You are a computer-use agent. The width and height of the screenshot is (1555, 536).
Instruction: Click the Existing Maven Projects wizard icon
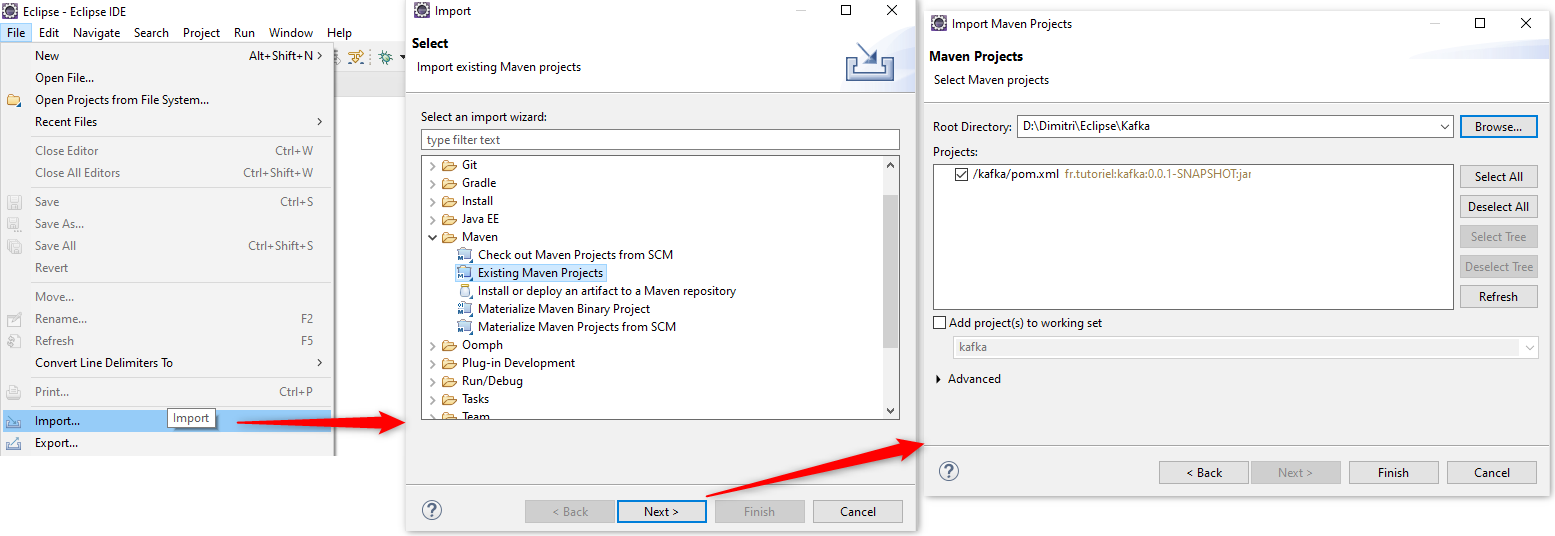(x=464, y=273)
